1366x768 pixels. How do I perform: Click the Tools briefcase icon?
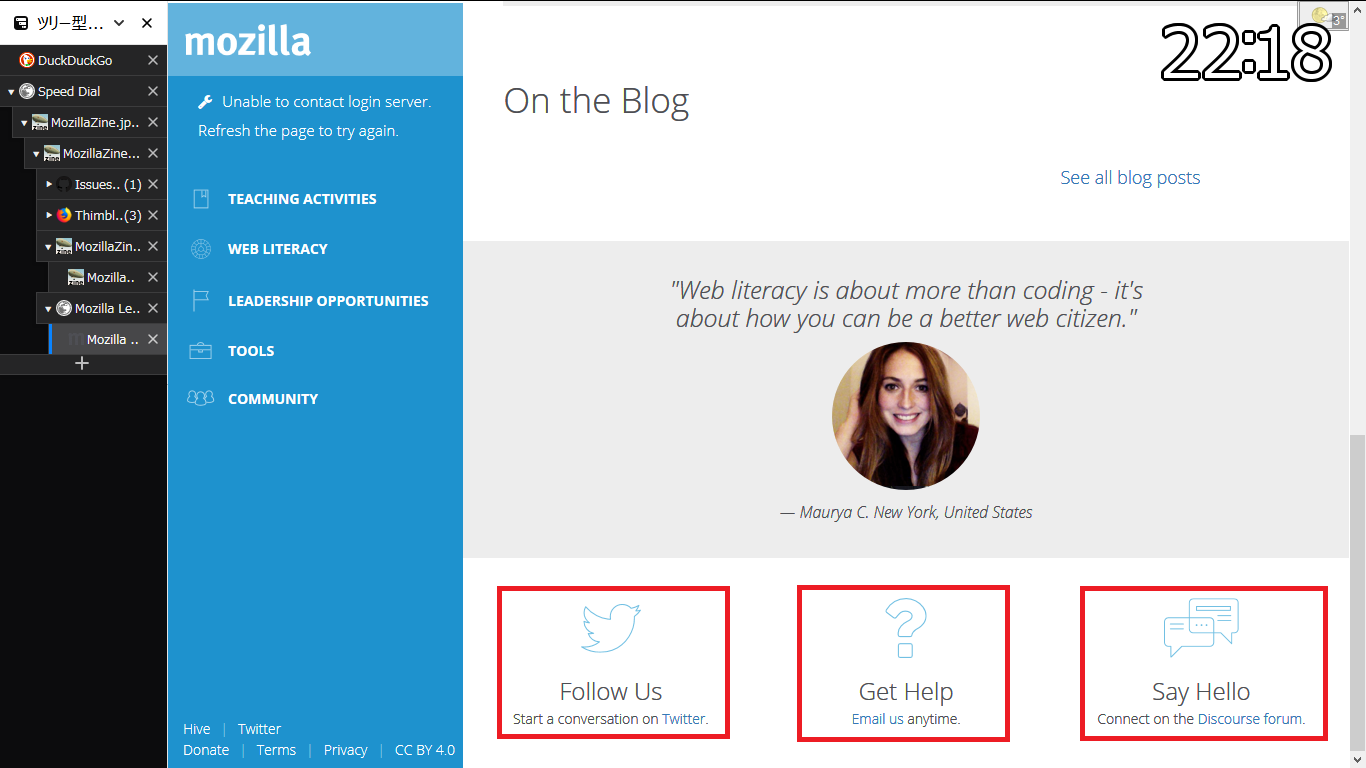click(201, 351)
